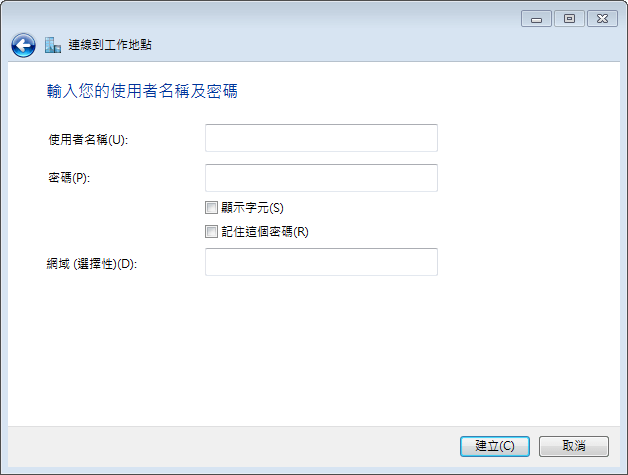Select the 記住這個密碼(R) label text
Viewport: 628px width, 475px height.
coord(265,231)
